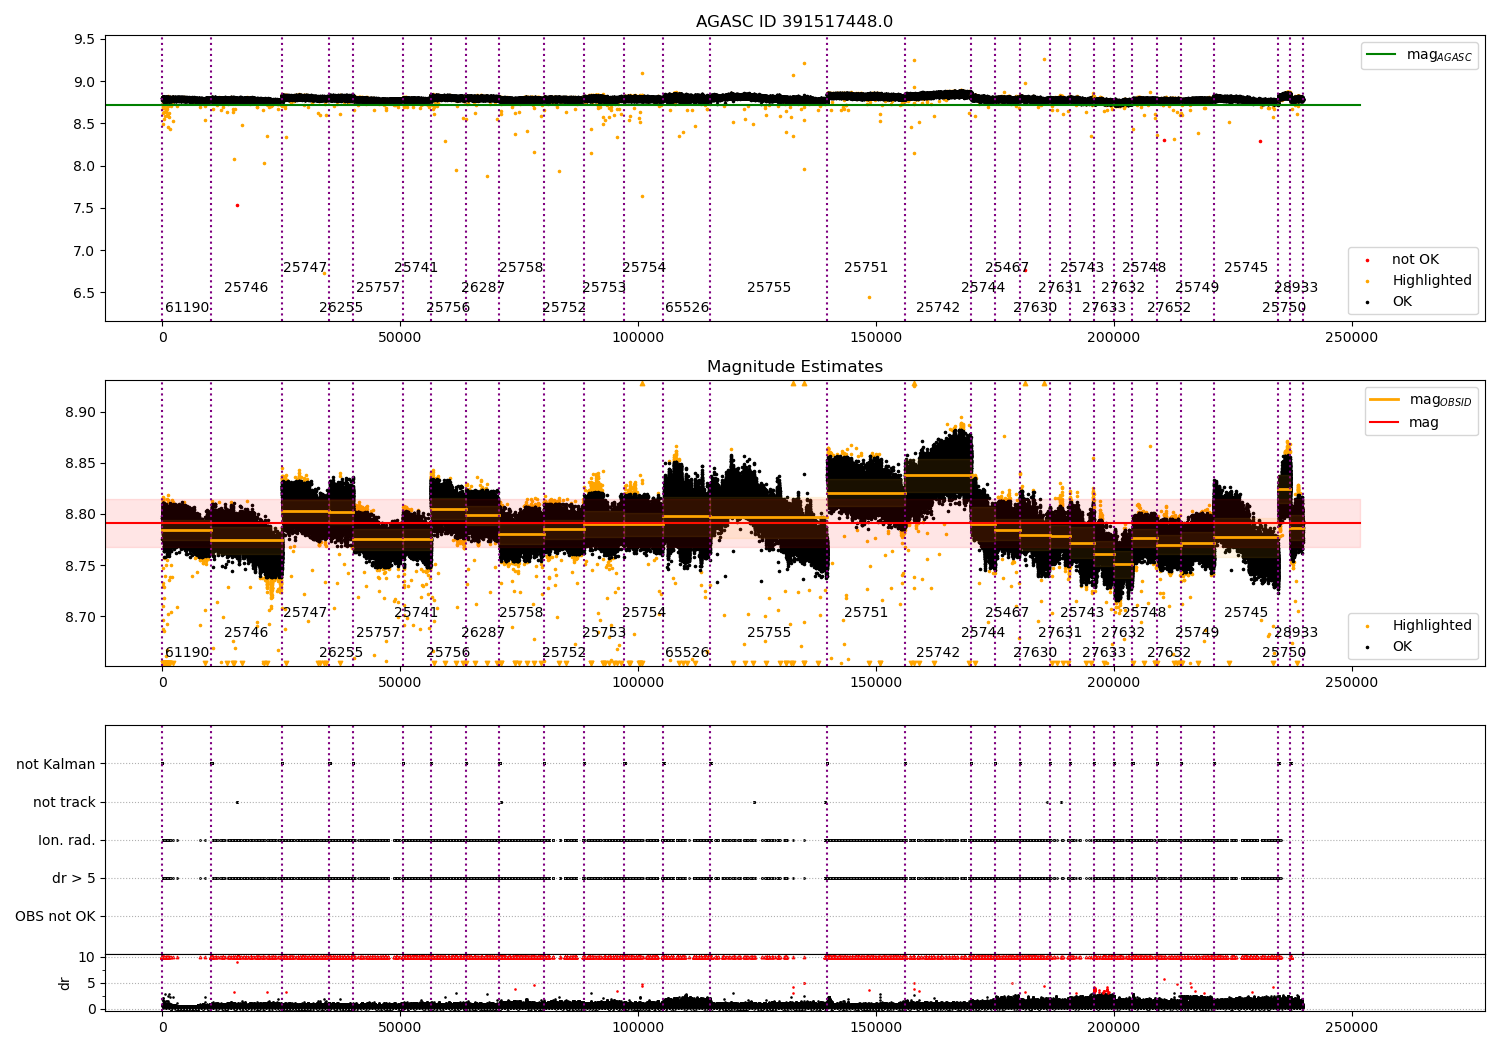
Task: Click obsid label 26255 in top plot
Action: [x=341, y=308]
